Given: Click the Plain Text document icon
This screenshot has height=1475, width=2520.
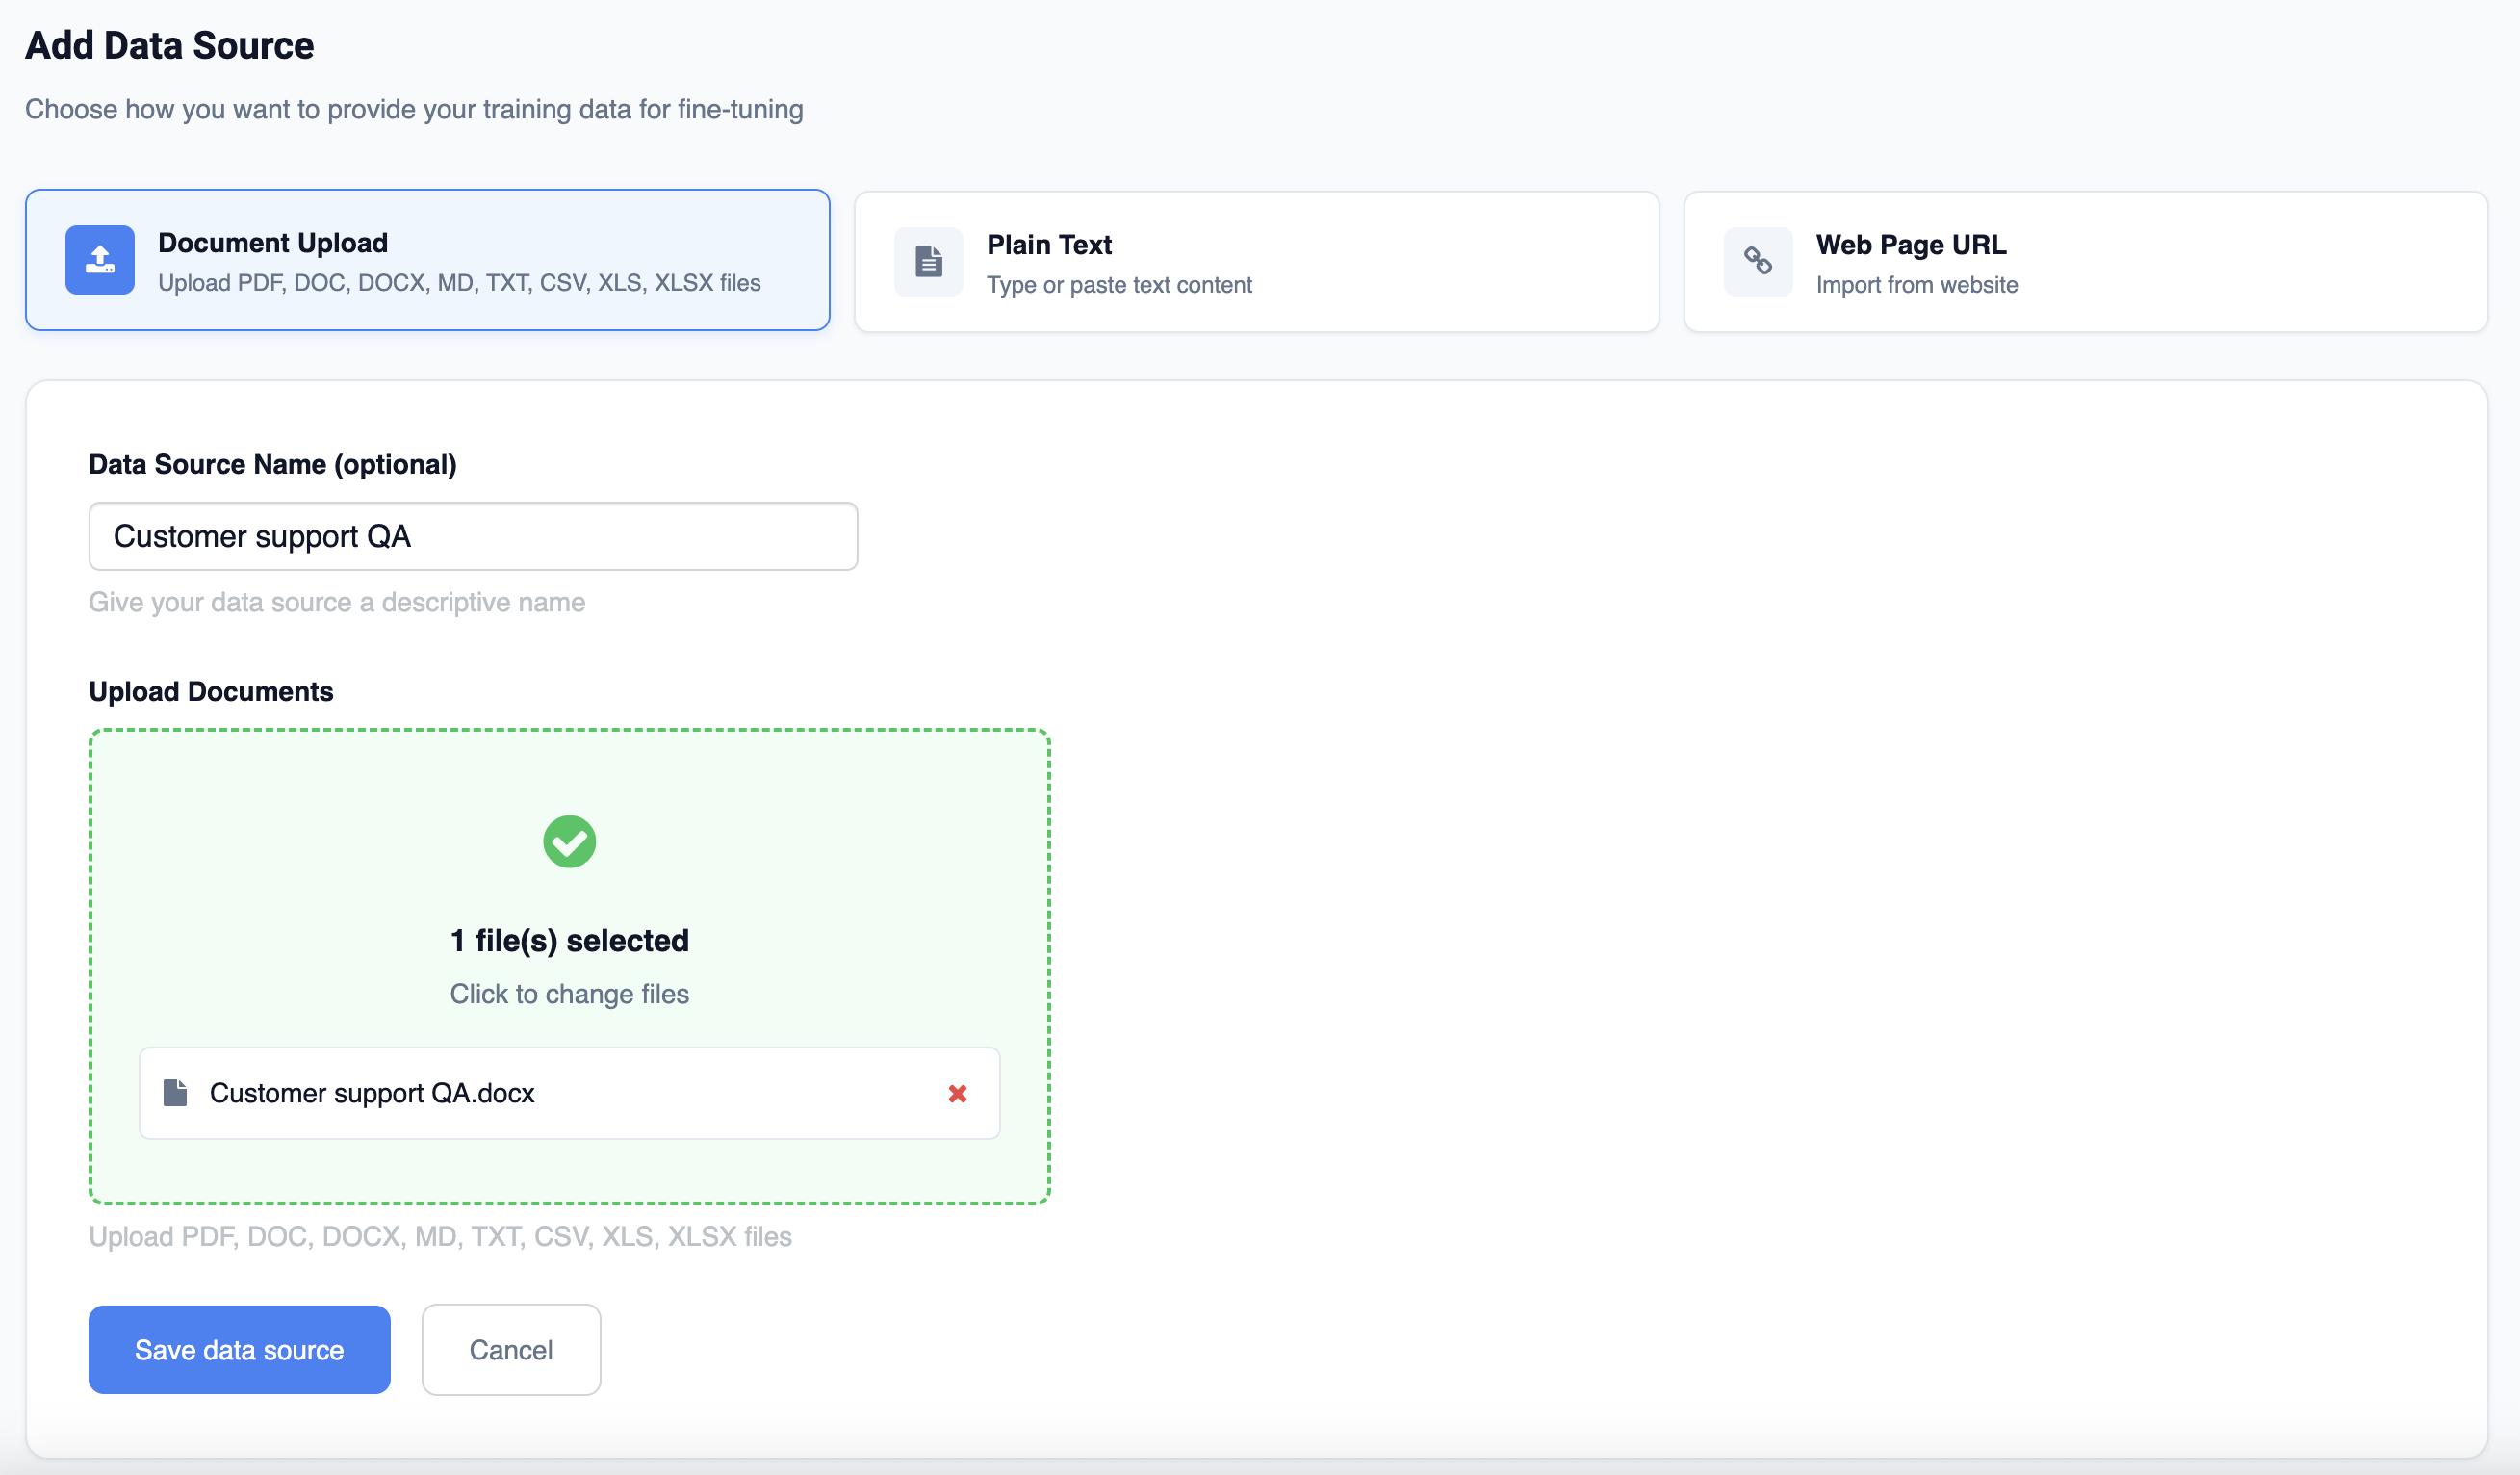Looking at the screenshot, I should click(x=928, y=262).
